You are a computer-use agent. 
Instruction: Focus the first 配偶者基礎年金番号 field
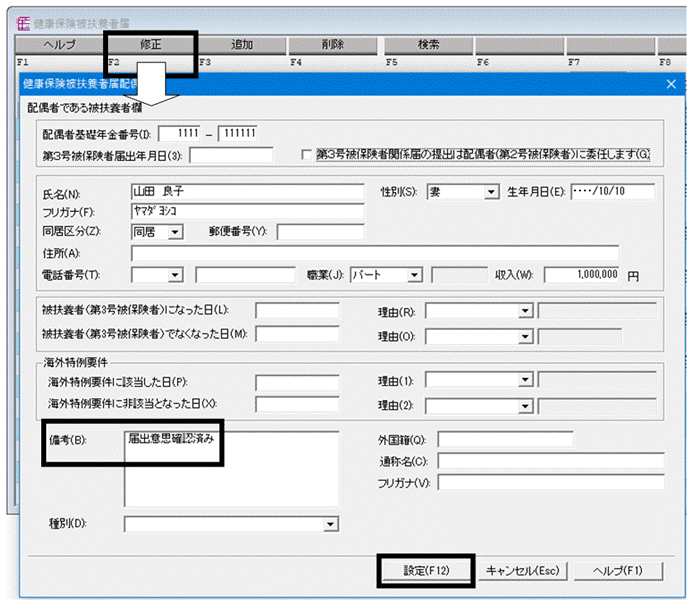pyautogui.click(x=179, y=133)
